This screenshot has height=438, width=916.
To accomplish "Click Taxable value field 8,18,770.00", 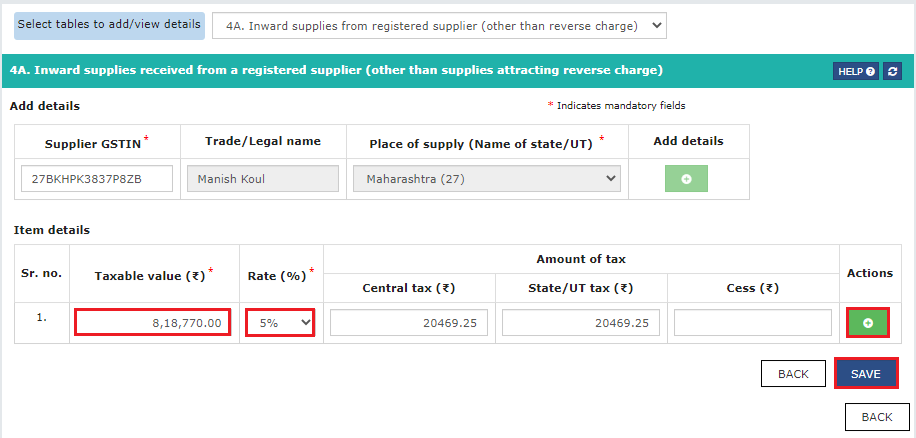I will click(153, 322).
